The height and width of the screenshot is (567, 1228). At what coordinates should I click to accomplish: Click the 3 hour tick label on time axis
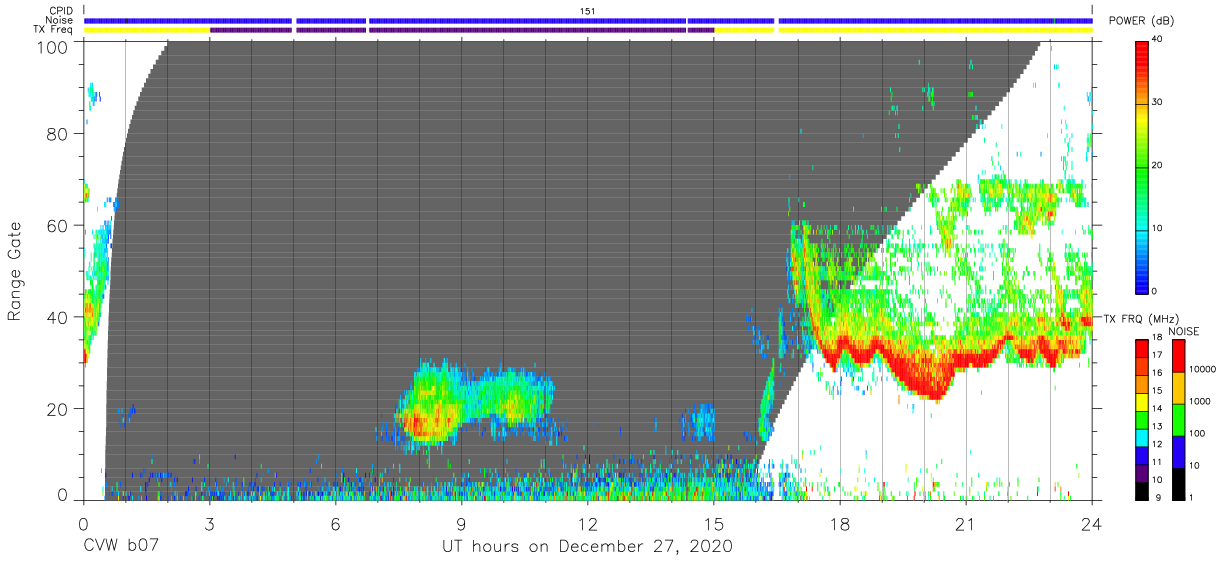point(209,524)
